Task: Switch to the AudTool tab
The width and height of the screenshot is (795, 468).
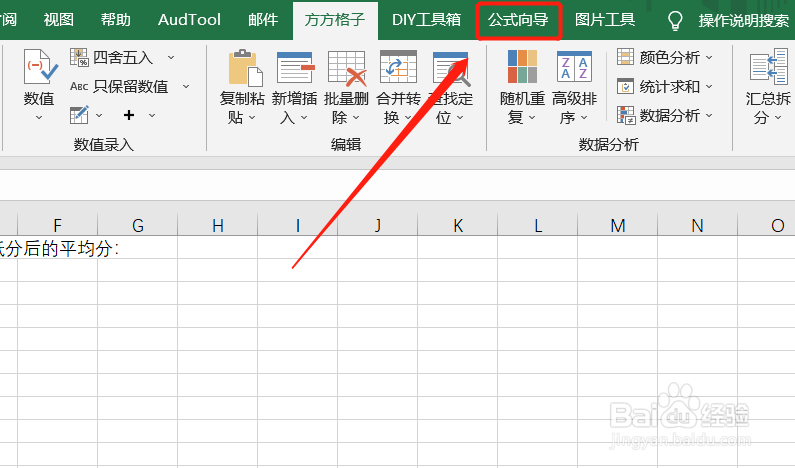Action: (189, 20)
